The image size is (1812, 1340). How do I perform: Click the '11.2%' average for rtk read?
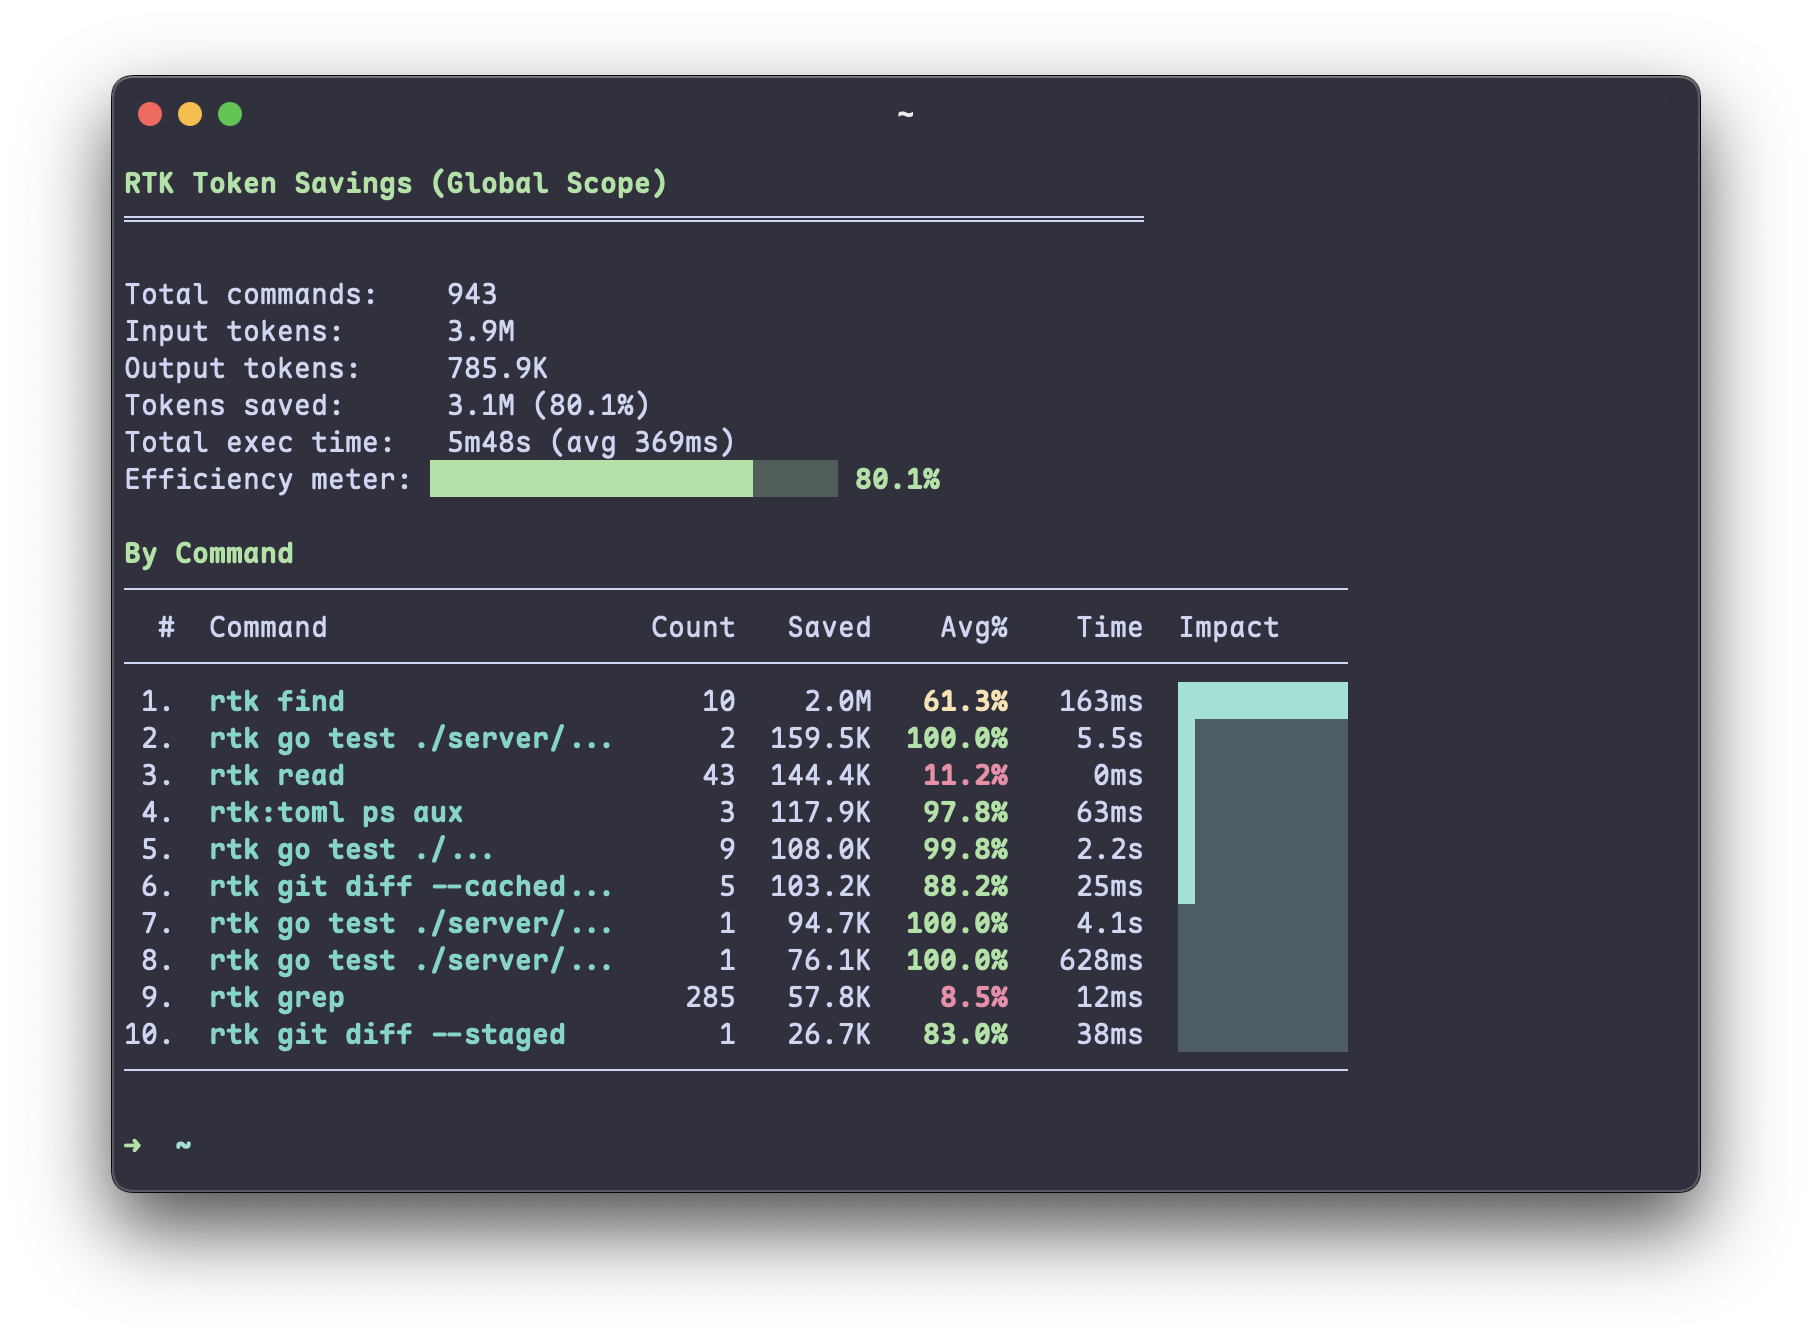[965, 775]
